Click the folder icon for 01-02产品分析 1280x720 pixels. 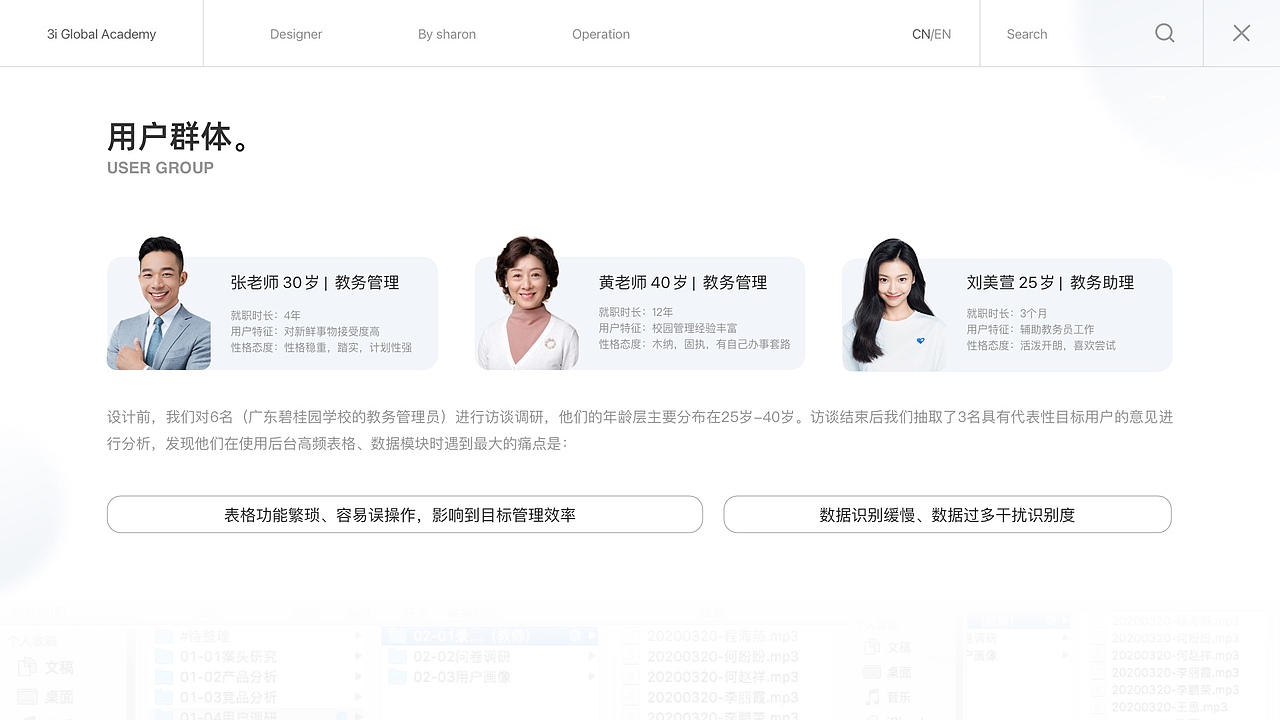pos(164,677)
